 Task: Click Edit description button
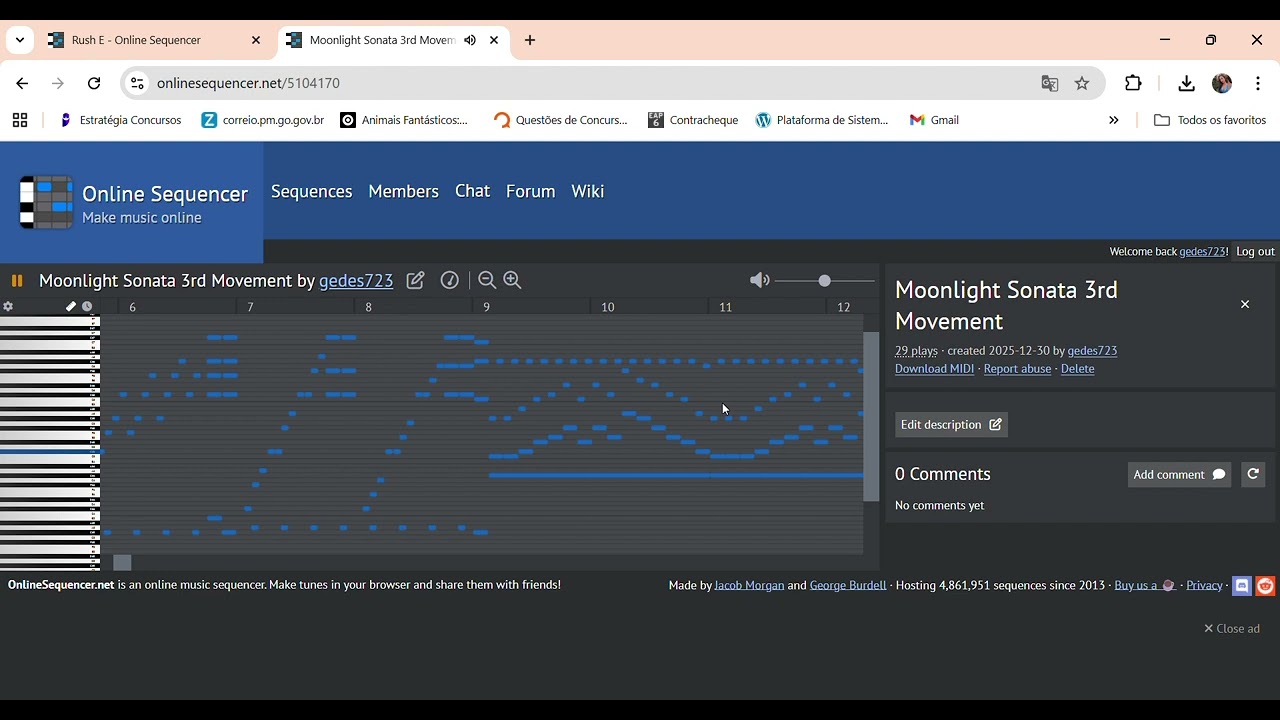pos(951,425)
